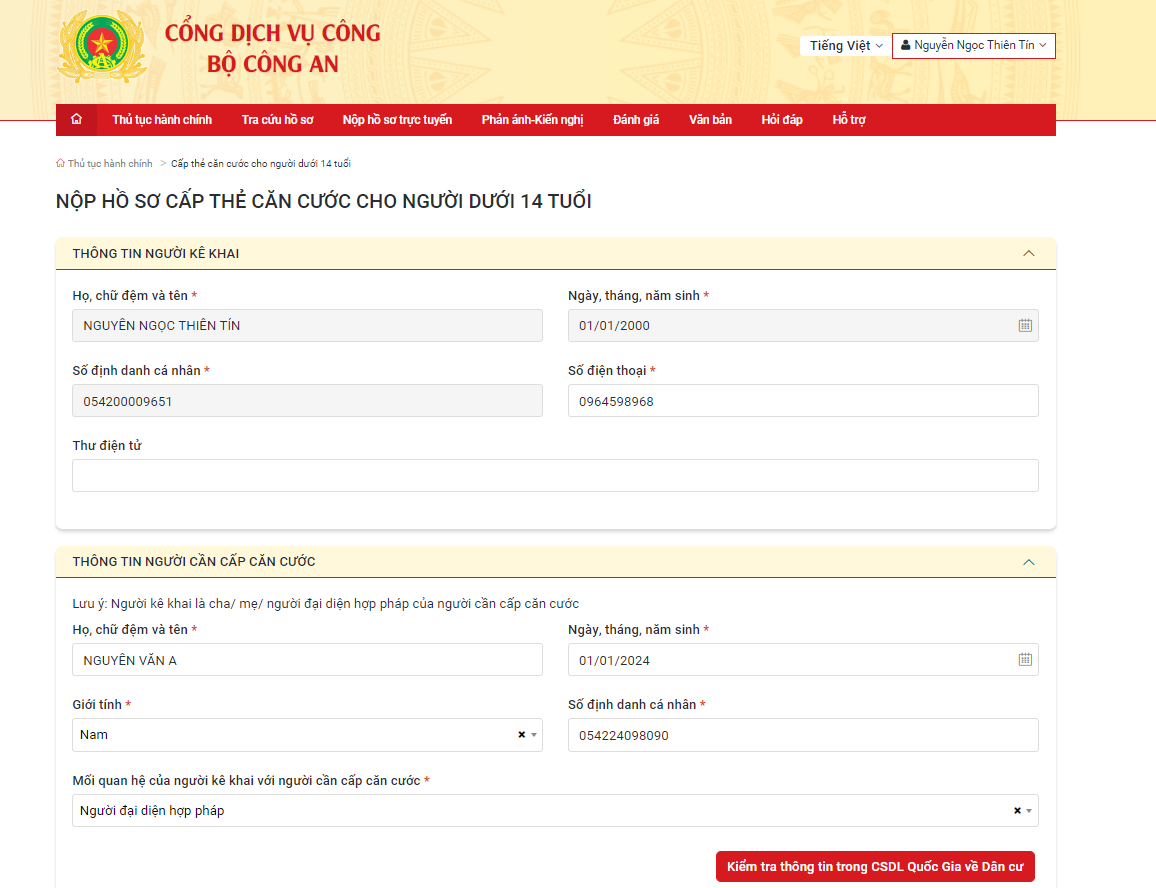Click the home icon in navigation bar
Viewport: 1156px width, 888px height.
tap(76, 120)
